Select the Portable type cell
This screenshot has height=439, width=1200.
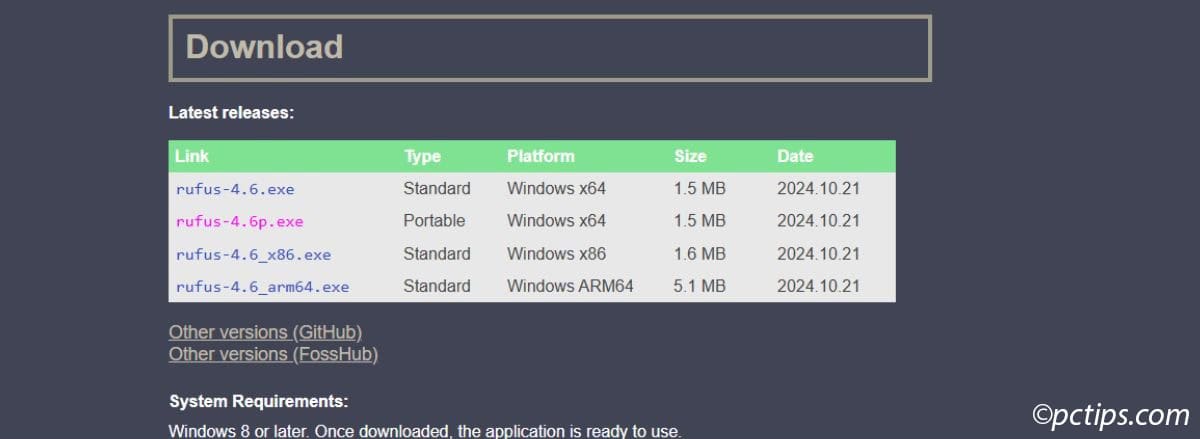434,221
